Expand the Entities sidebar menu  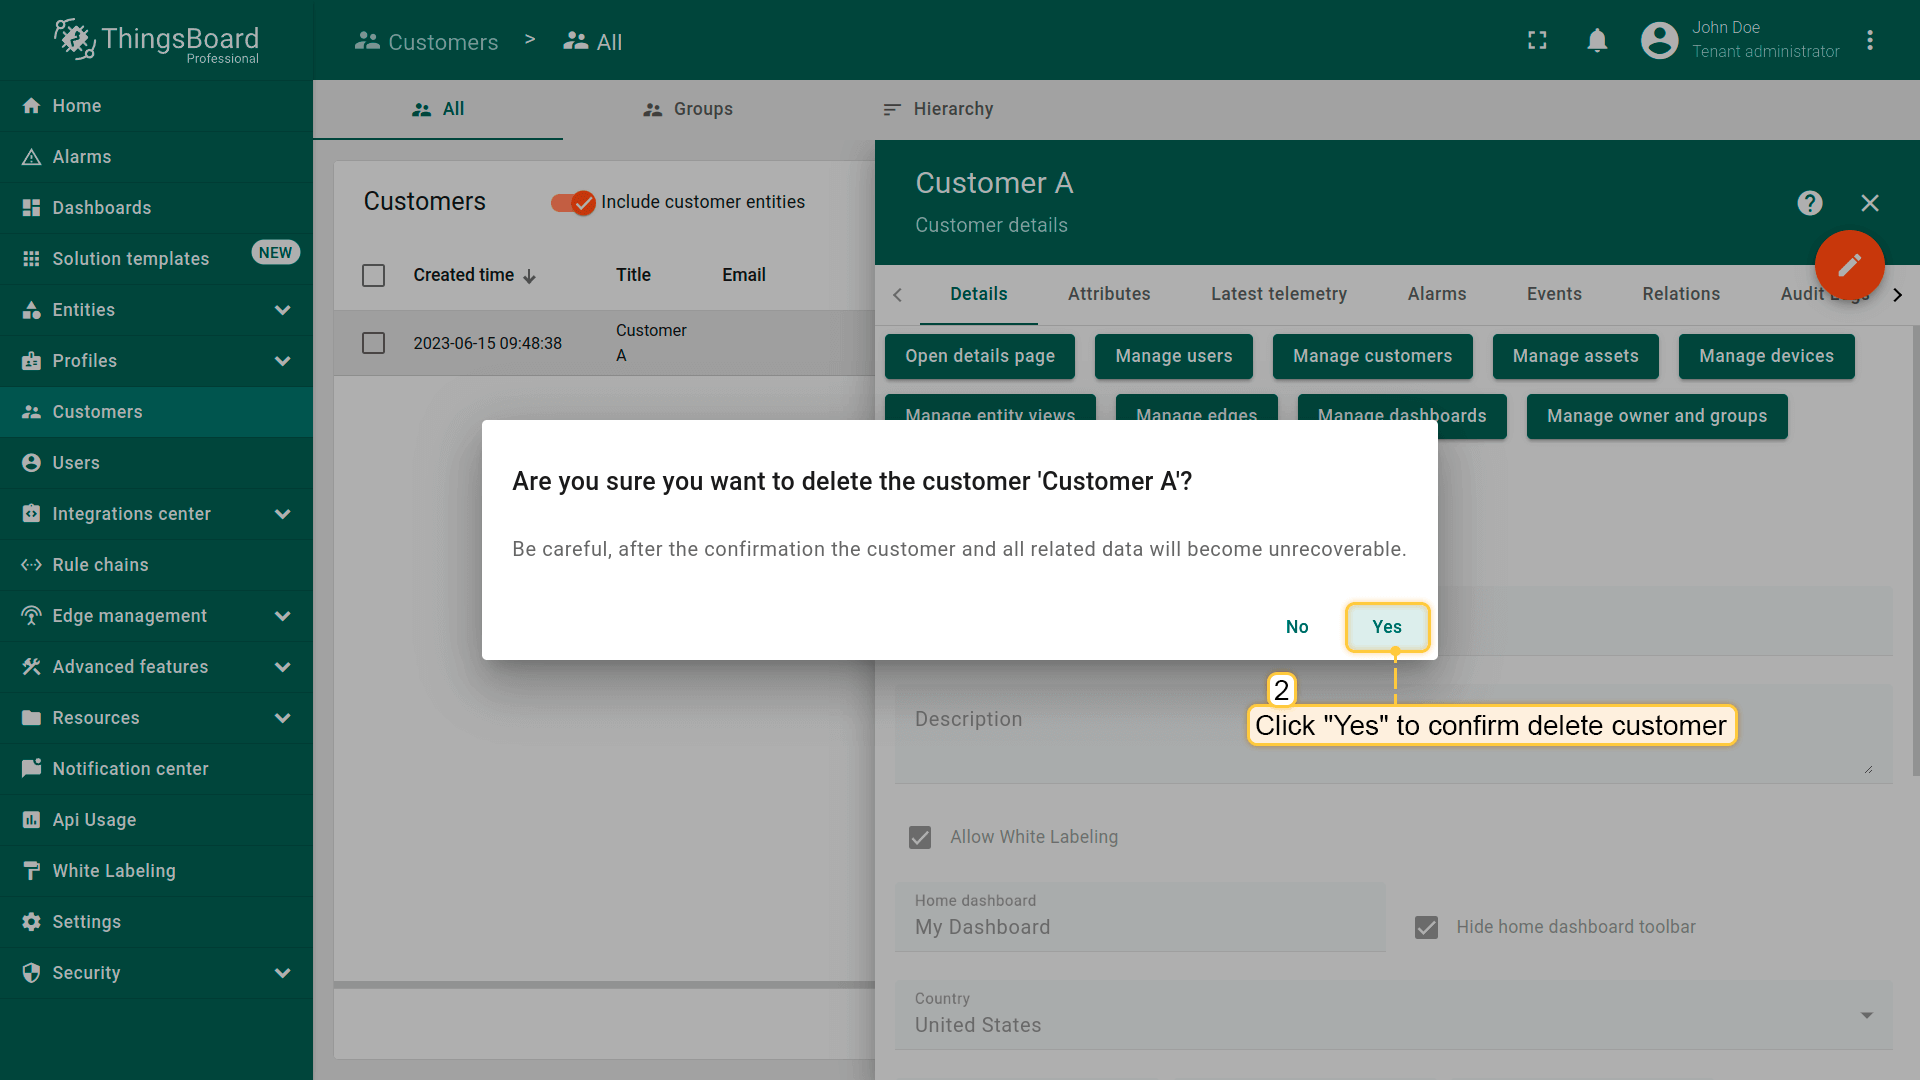point(156,310)
